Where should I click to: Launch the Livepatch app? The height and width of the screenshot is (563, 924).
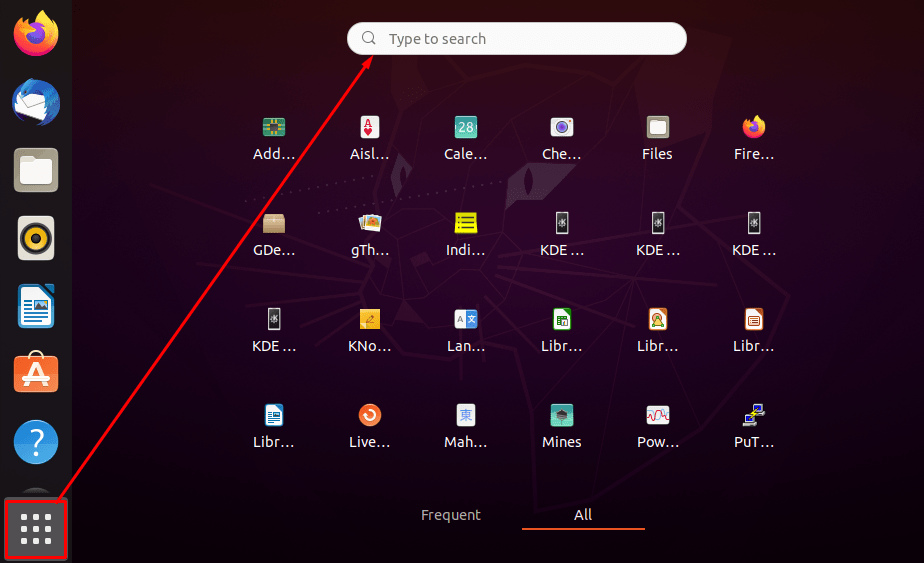coord(369,427)
